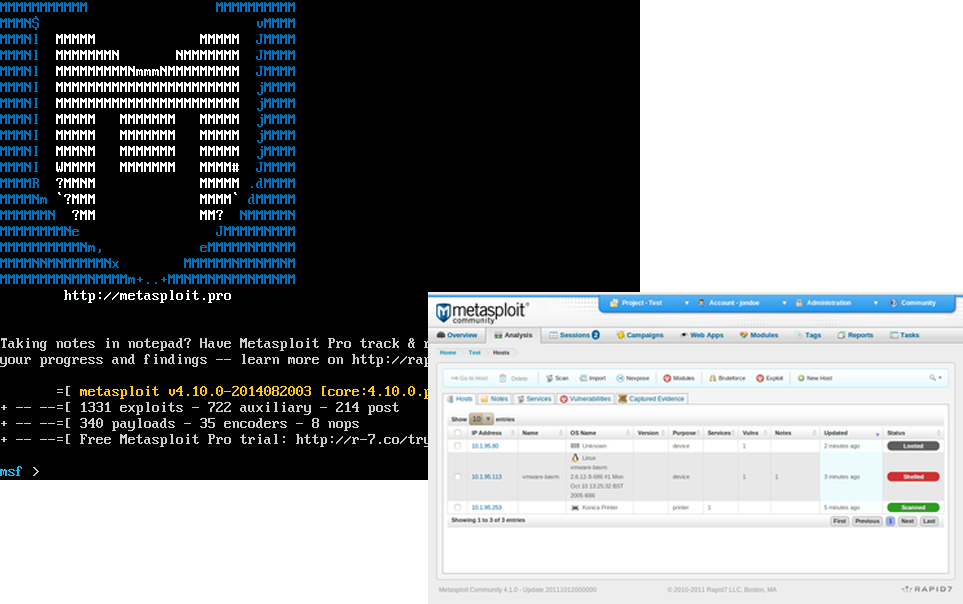
Task: Expand the Administration dropdown menu
Action: 836,303
